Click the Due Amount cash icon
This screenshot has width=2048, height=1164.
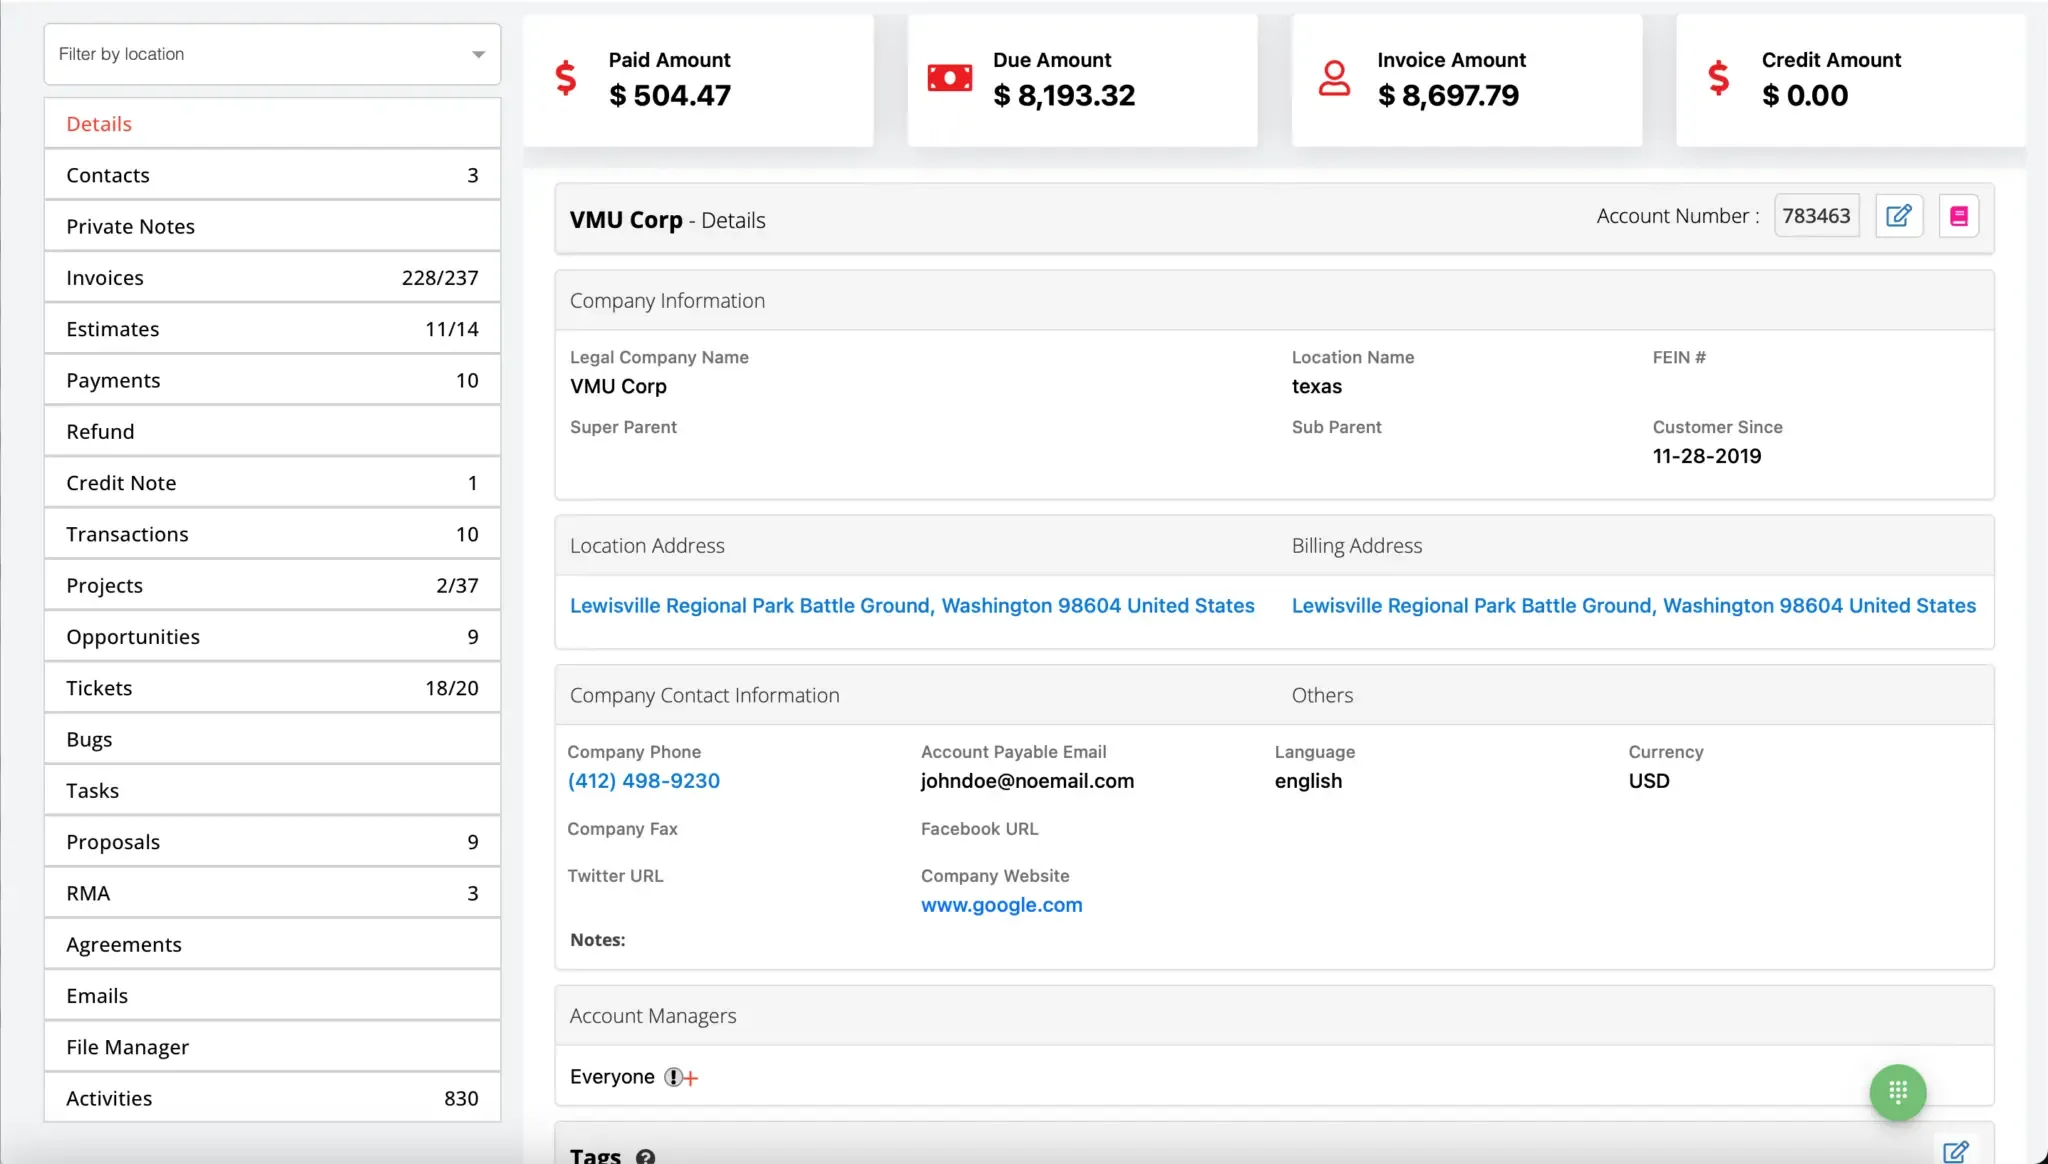pyautogui.click(x=949, y=78)
